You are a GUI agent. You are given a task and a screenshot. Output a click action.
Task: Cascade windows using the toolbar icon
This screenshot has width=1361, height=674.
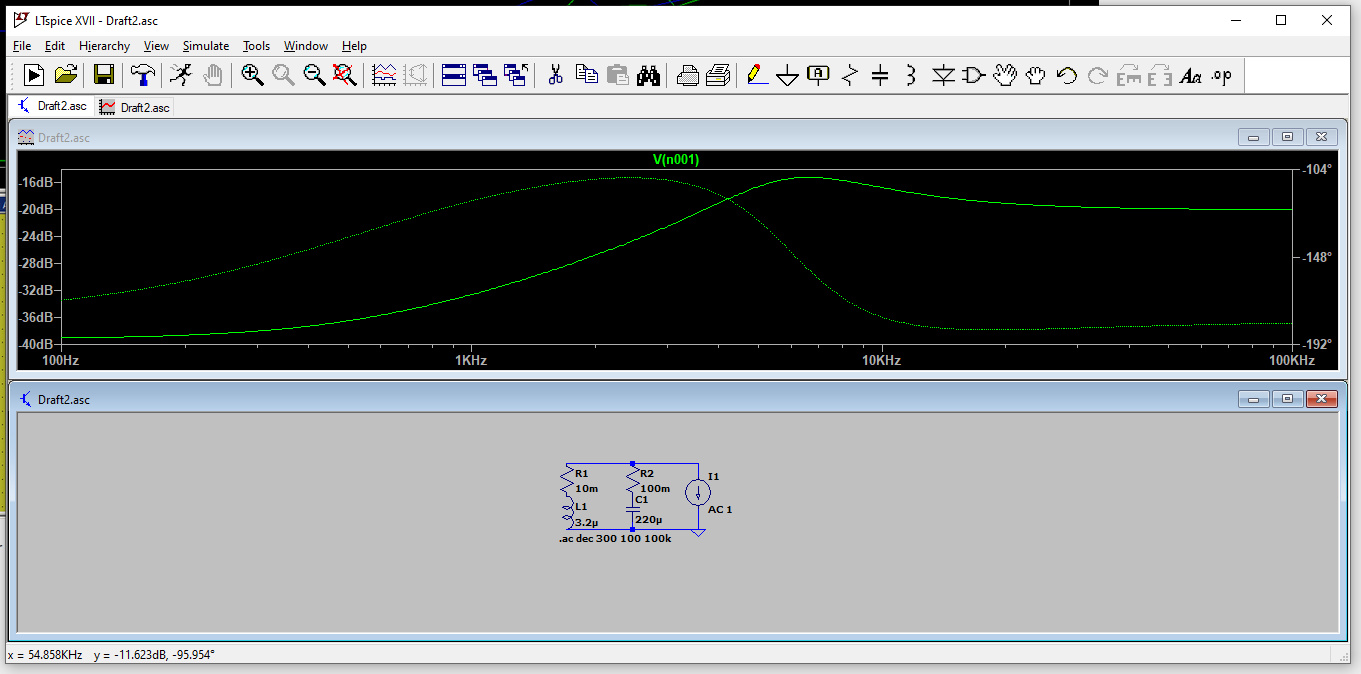(x=485, y=75)
